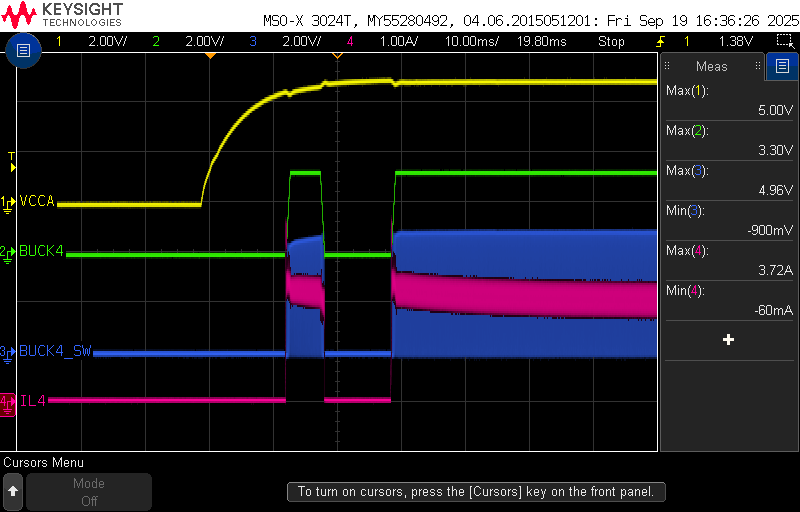Select the Min(4) -60mA measurement
The height and width of the screenshot is (512, 800).
(729, 300)
